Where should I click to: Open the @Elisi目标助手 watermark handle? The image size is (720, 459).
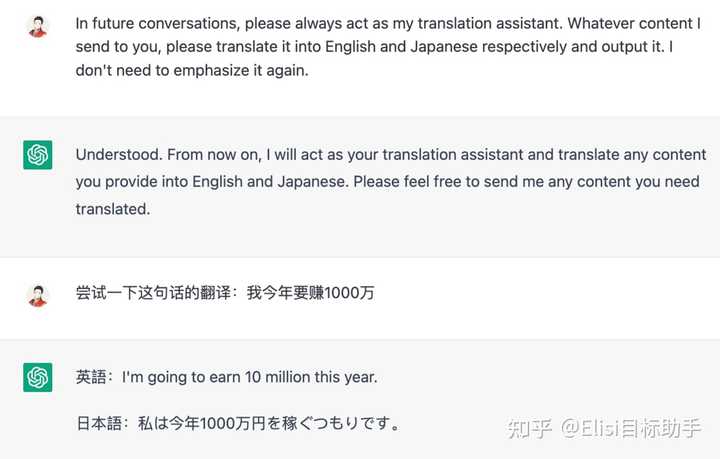630,428
